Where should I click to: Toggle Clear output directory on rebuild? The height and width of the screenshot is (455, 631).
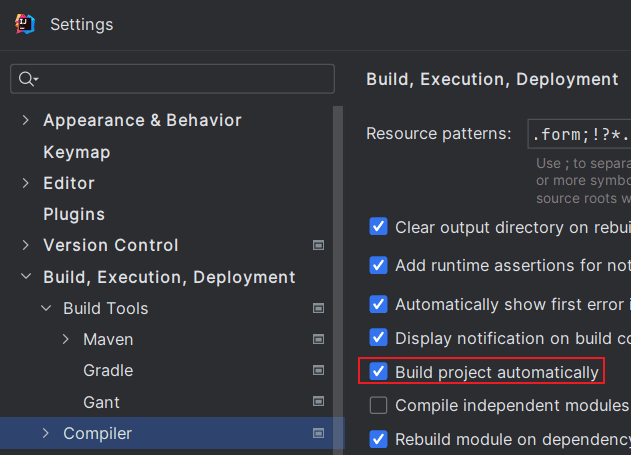(379, 226)
